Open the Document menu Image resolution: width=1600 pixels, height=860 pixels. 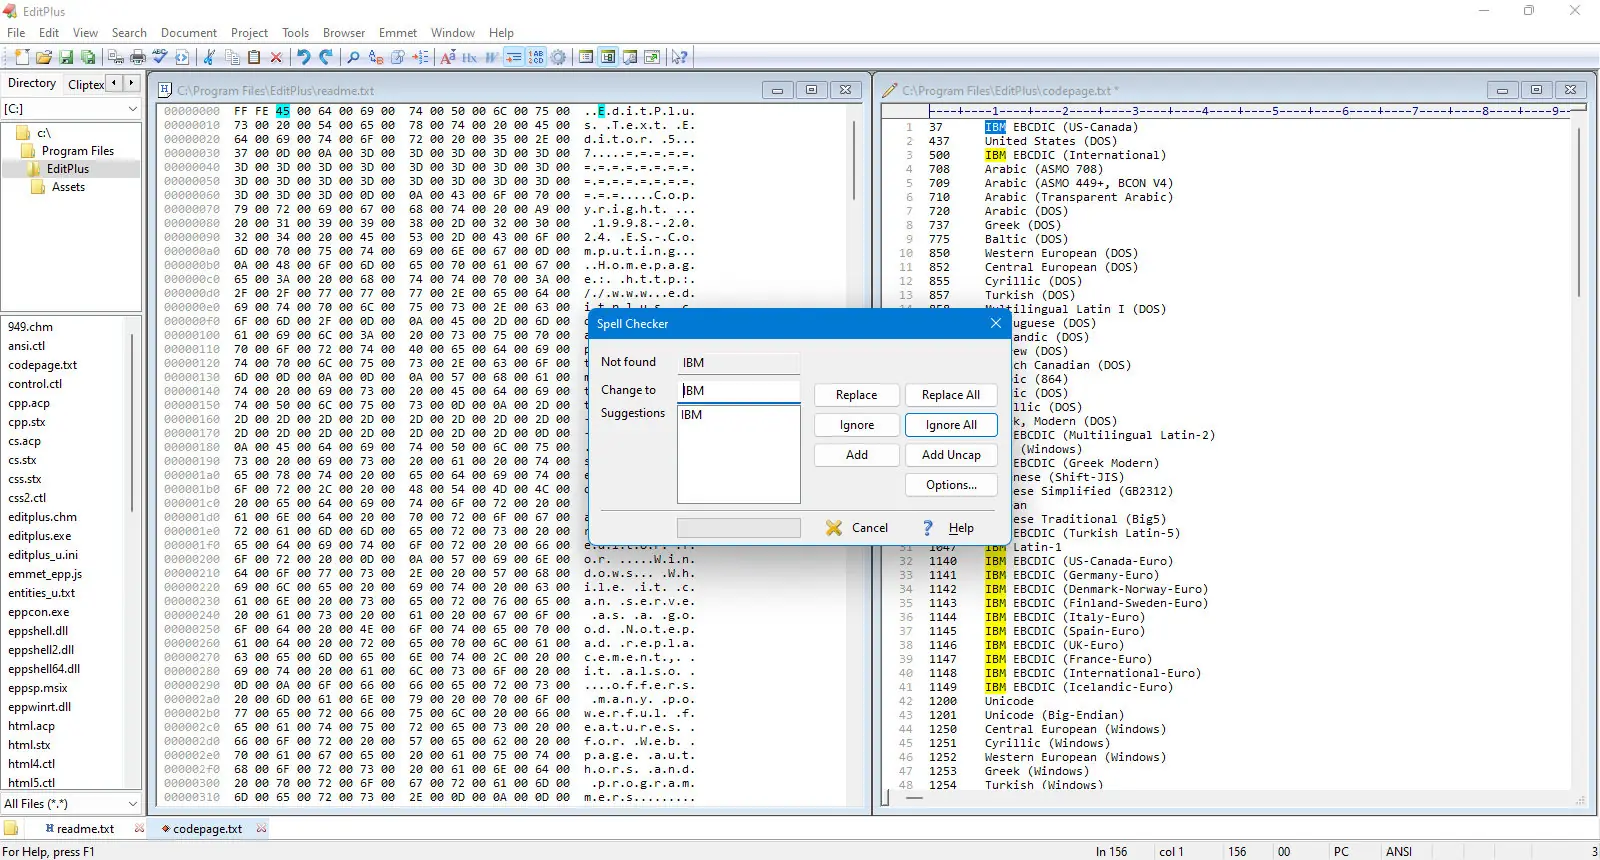tap(189, 33)
